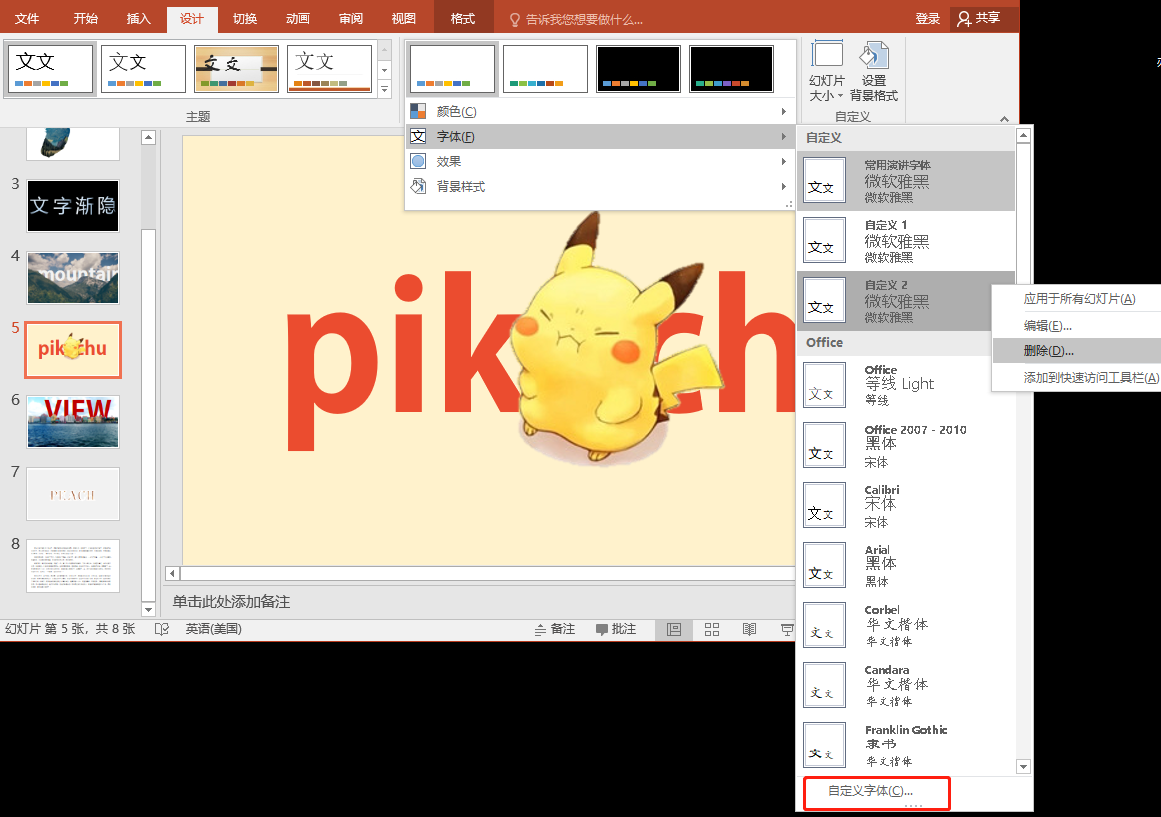Switch to the 开始 ribbon tab

point(85,19)
